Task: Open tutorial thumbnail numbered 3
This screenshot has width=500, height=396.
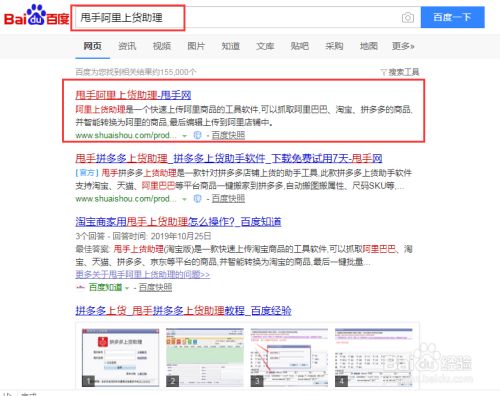Action: [289, 358]
